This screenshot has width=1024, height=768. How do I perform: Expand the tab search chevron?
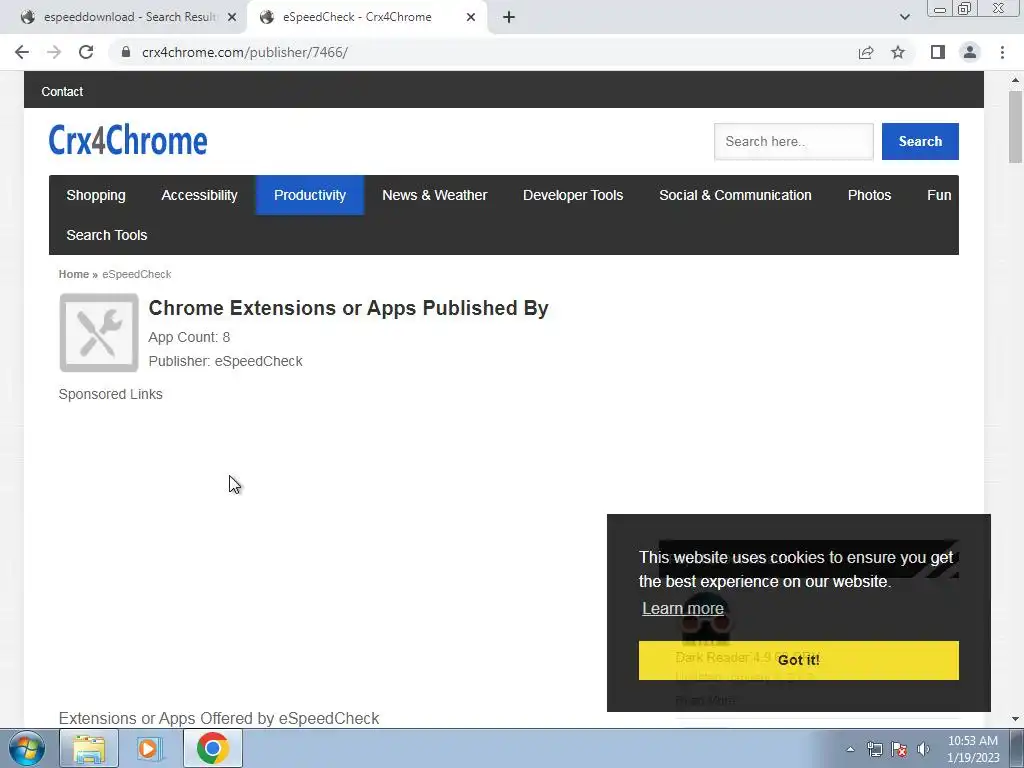coord(904,17)
